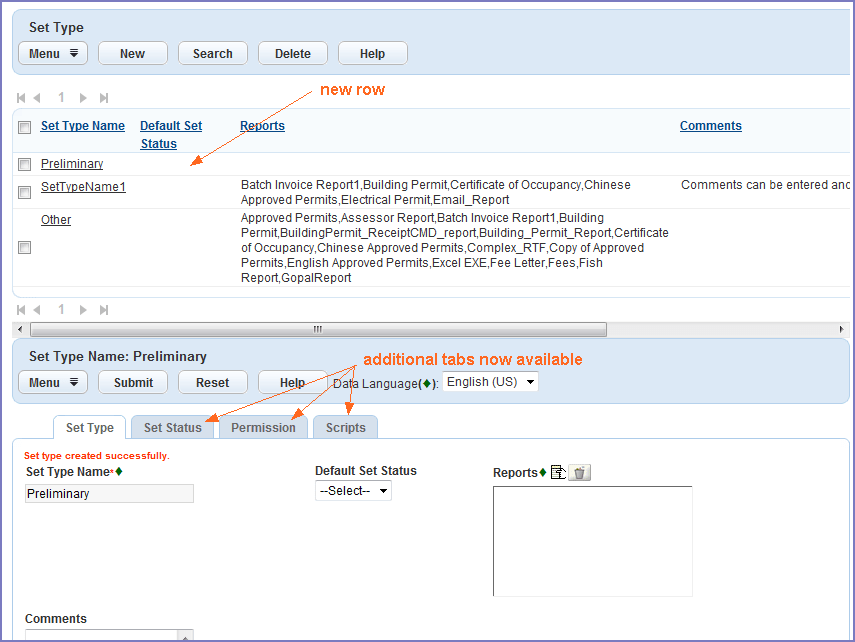
Task: Open the Permission tab
Action: pos(263,428)
